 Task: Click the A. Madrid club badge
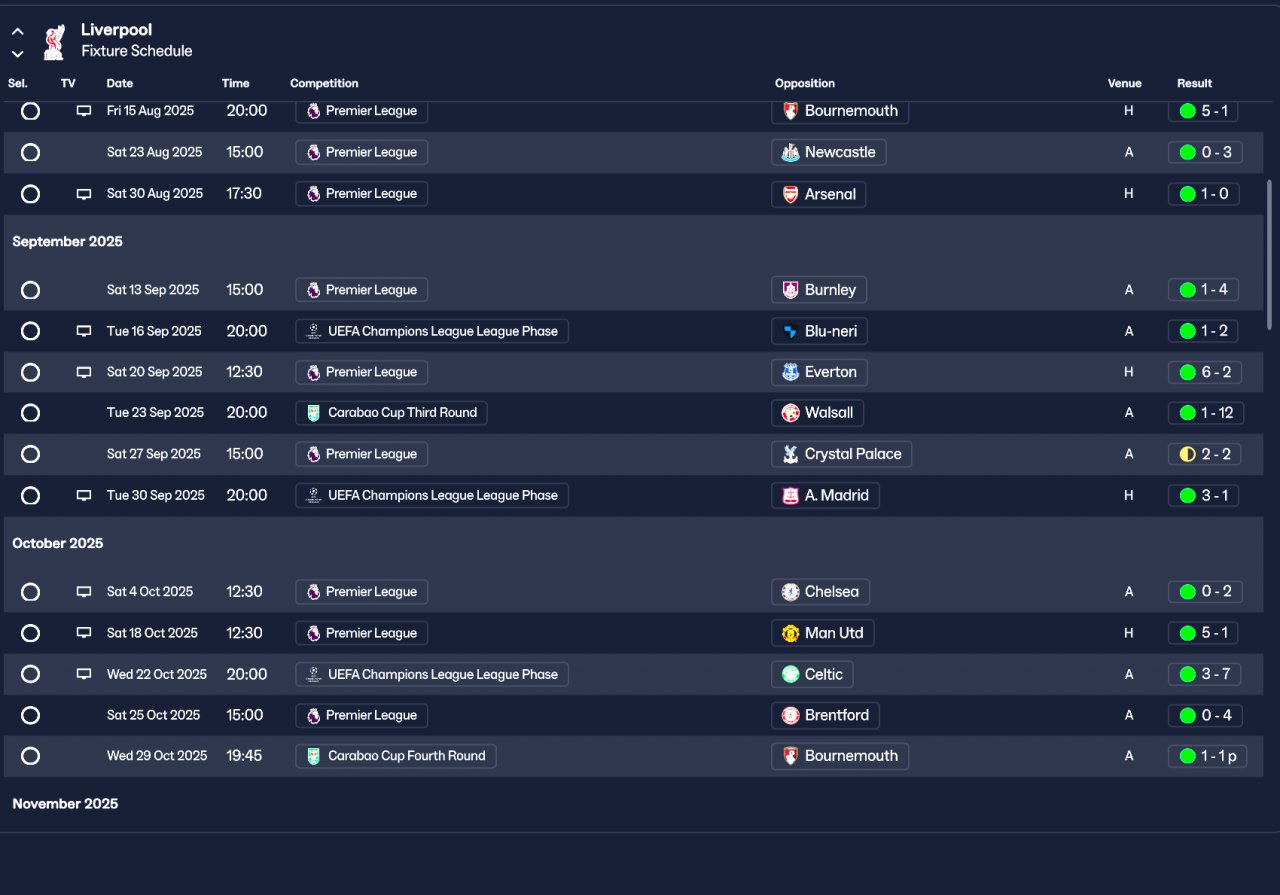(790, 495)
